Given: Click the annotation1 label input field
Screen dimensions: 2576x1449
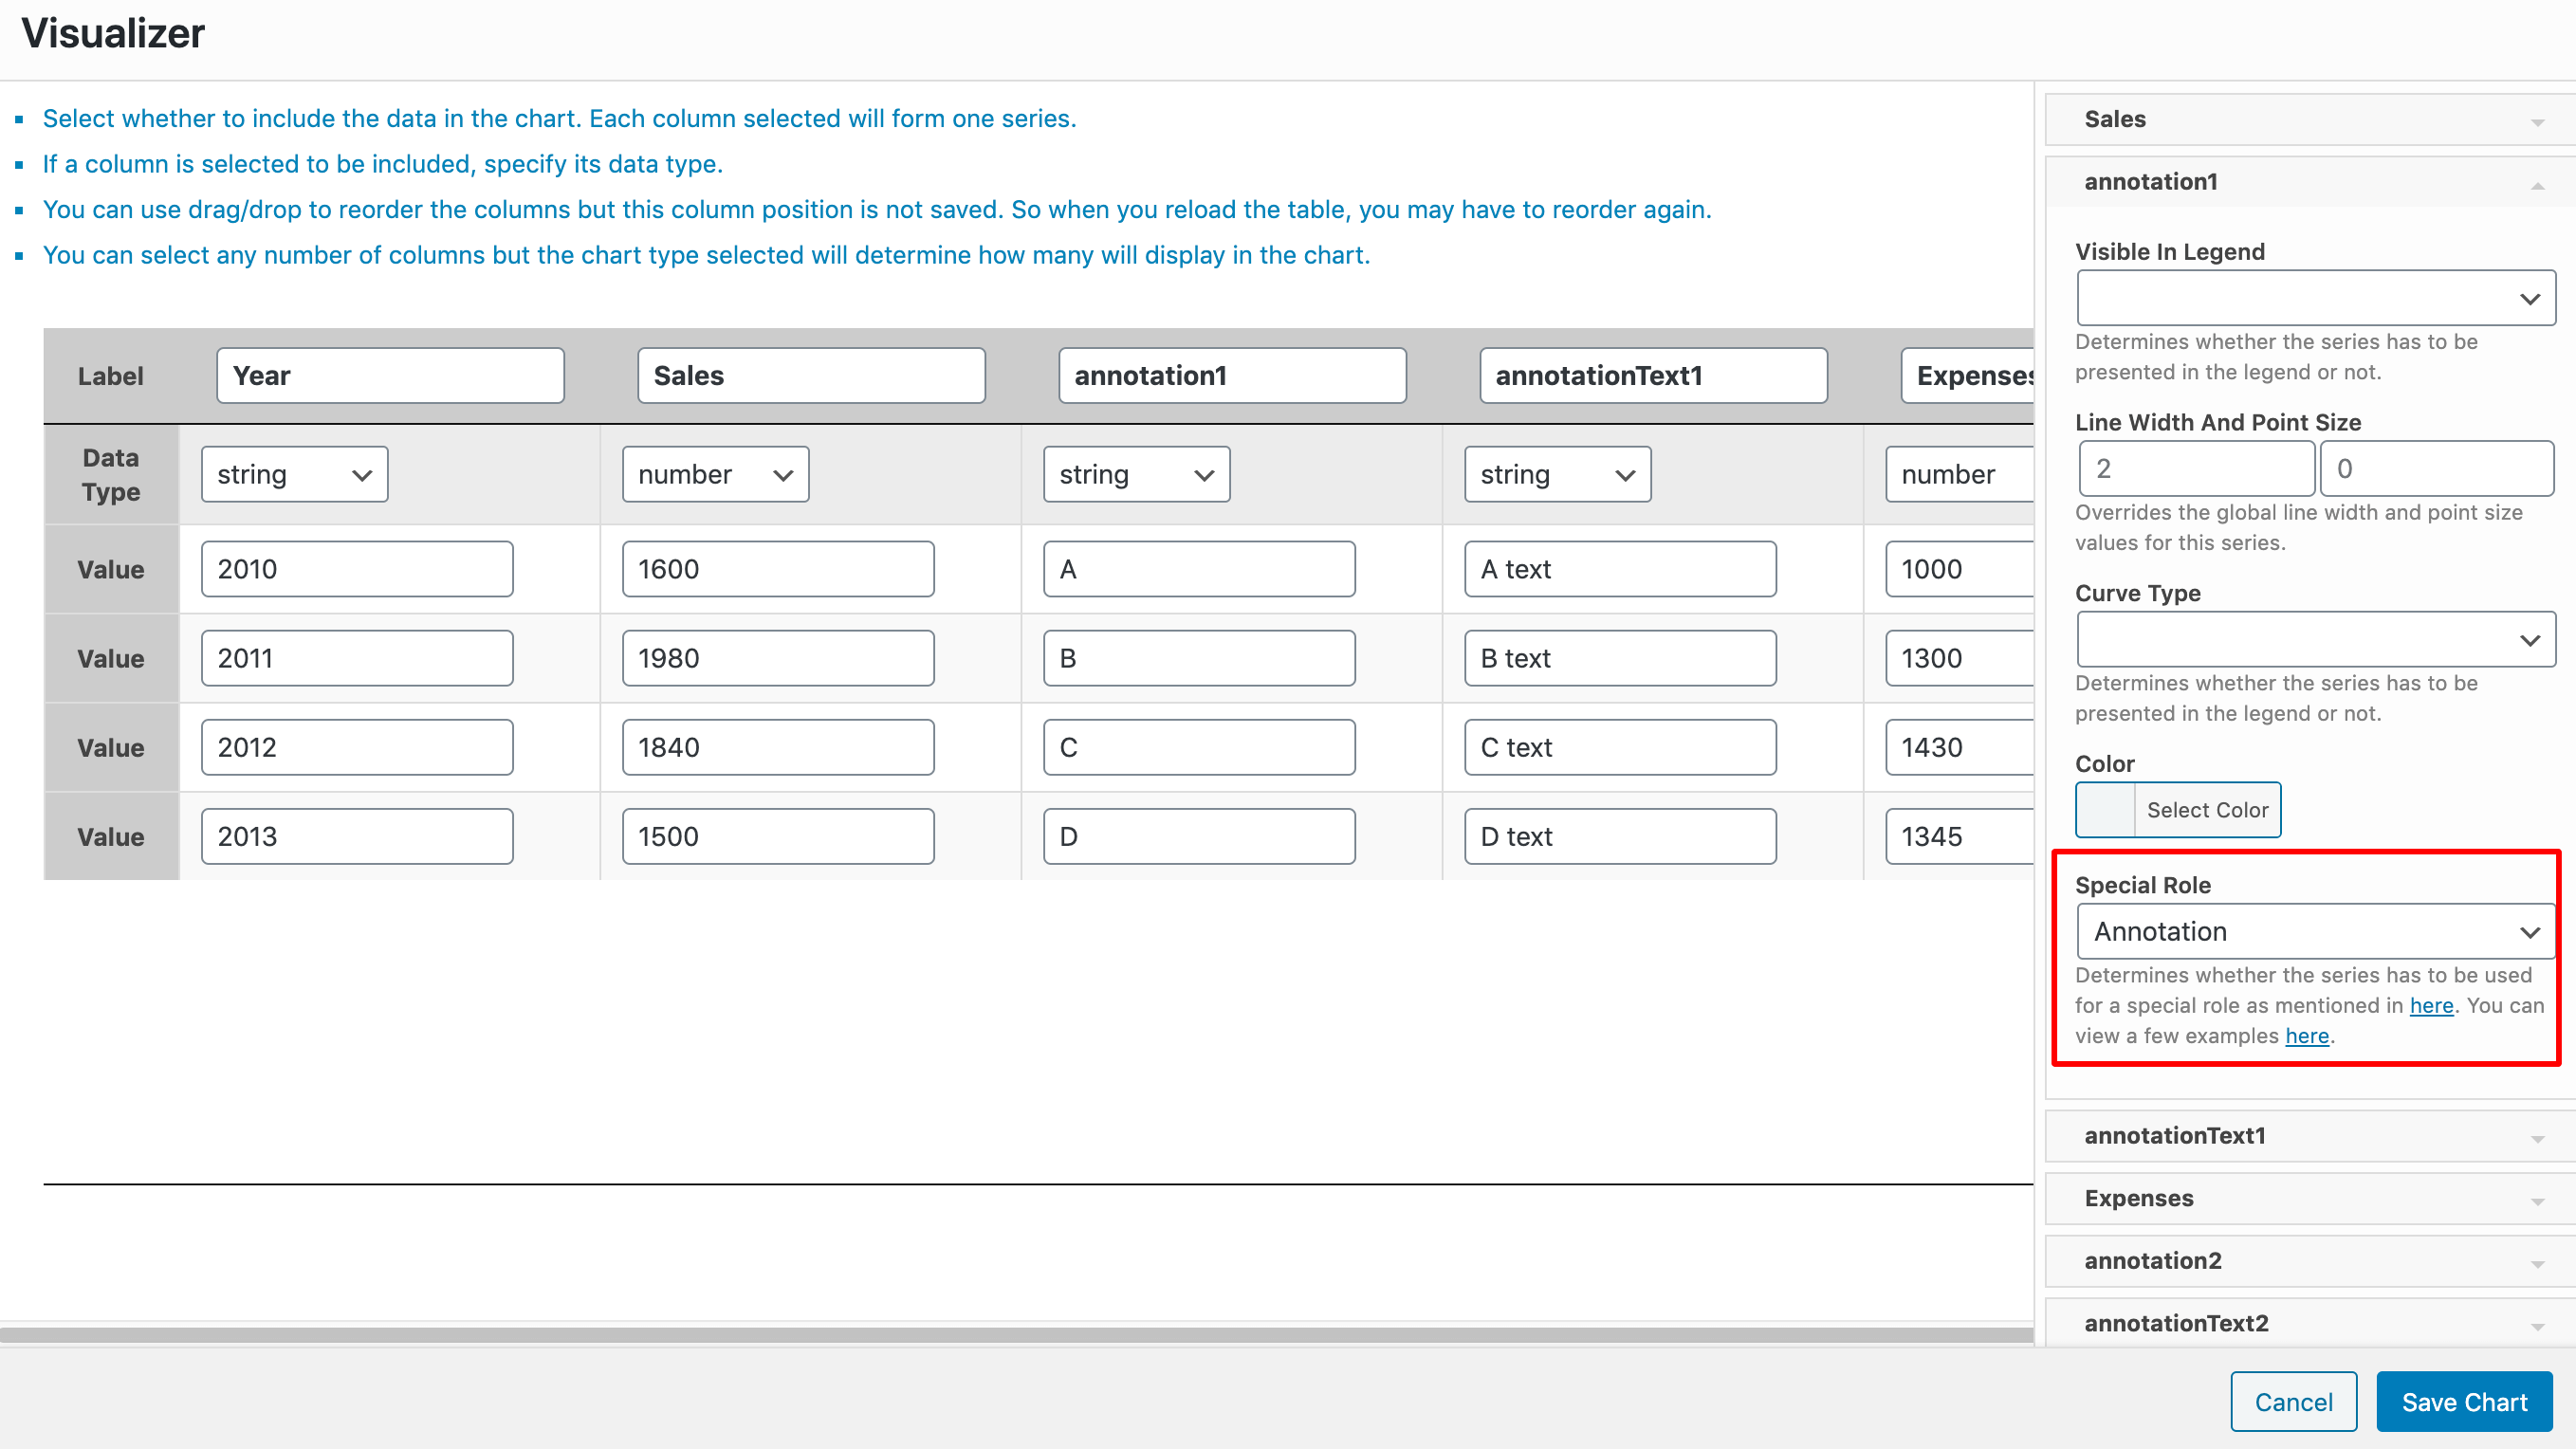Looking at the screenshot, I should pos(1232,376).
